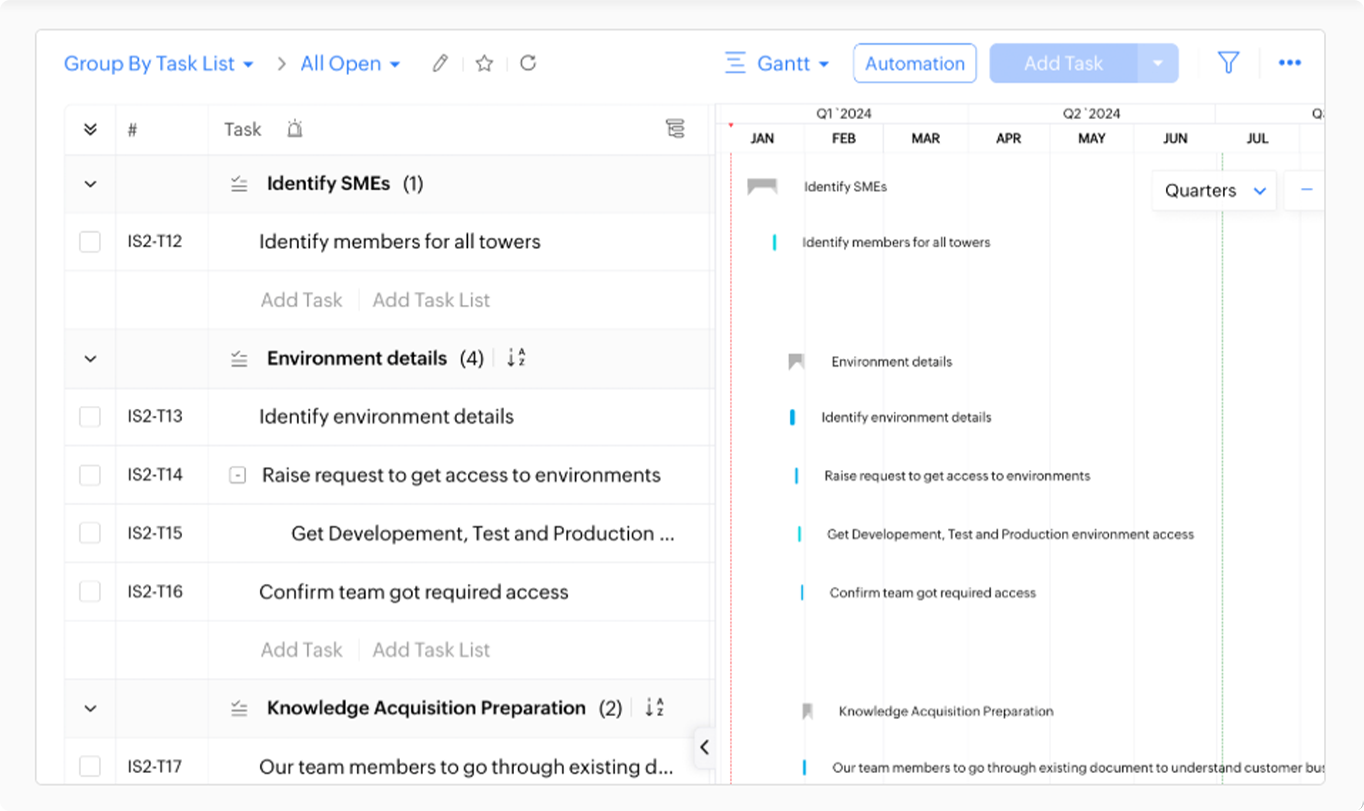1364x811 pixels.
Task: Open the filter funnel icon
Action: click(x=1228, y=63)
